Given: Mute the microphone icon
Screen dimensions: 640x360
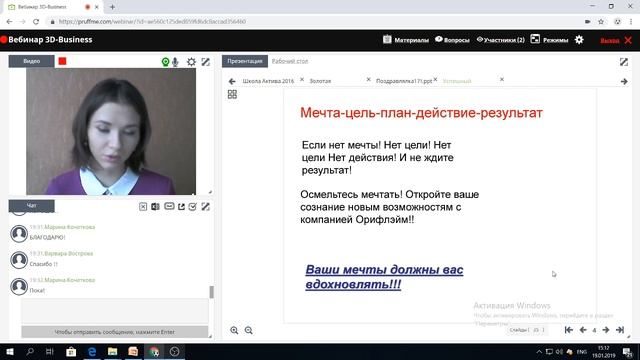Looking at the screenshot, I should (175, 62).
